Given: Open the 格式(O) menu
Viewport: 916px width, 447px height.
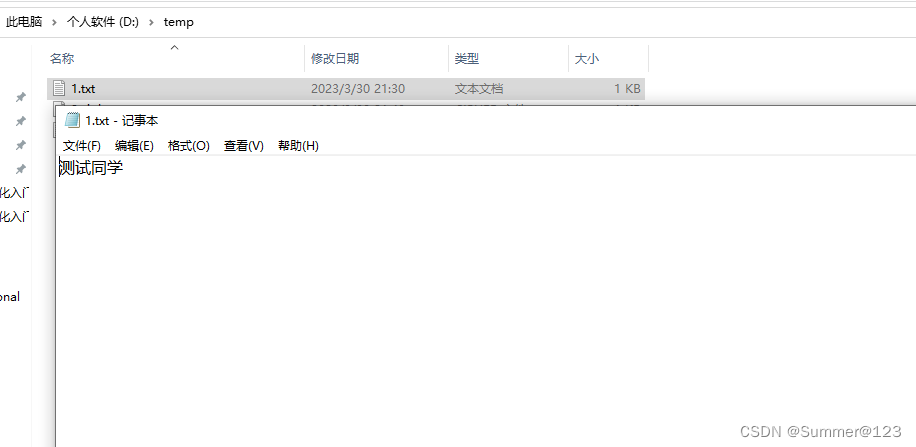Looking at the screenshot, I should pyautogui.click(x=189, y=145).
